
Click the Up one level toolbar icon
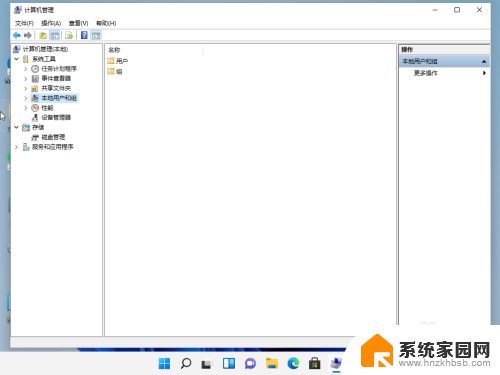tap(43, 35)
